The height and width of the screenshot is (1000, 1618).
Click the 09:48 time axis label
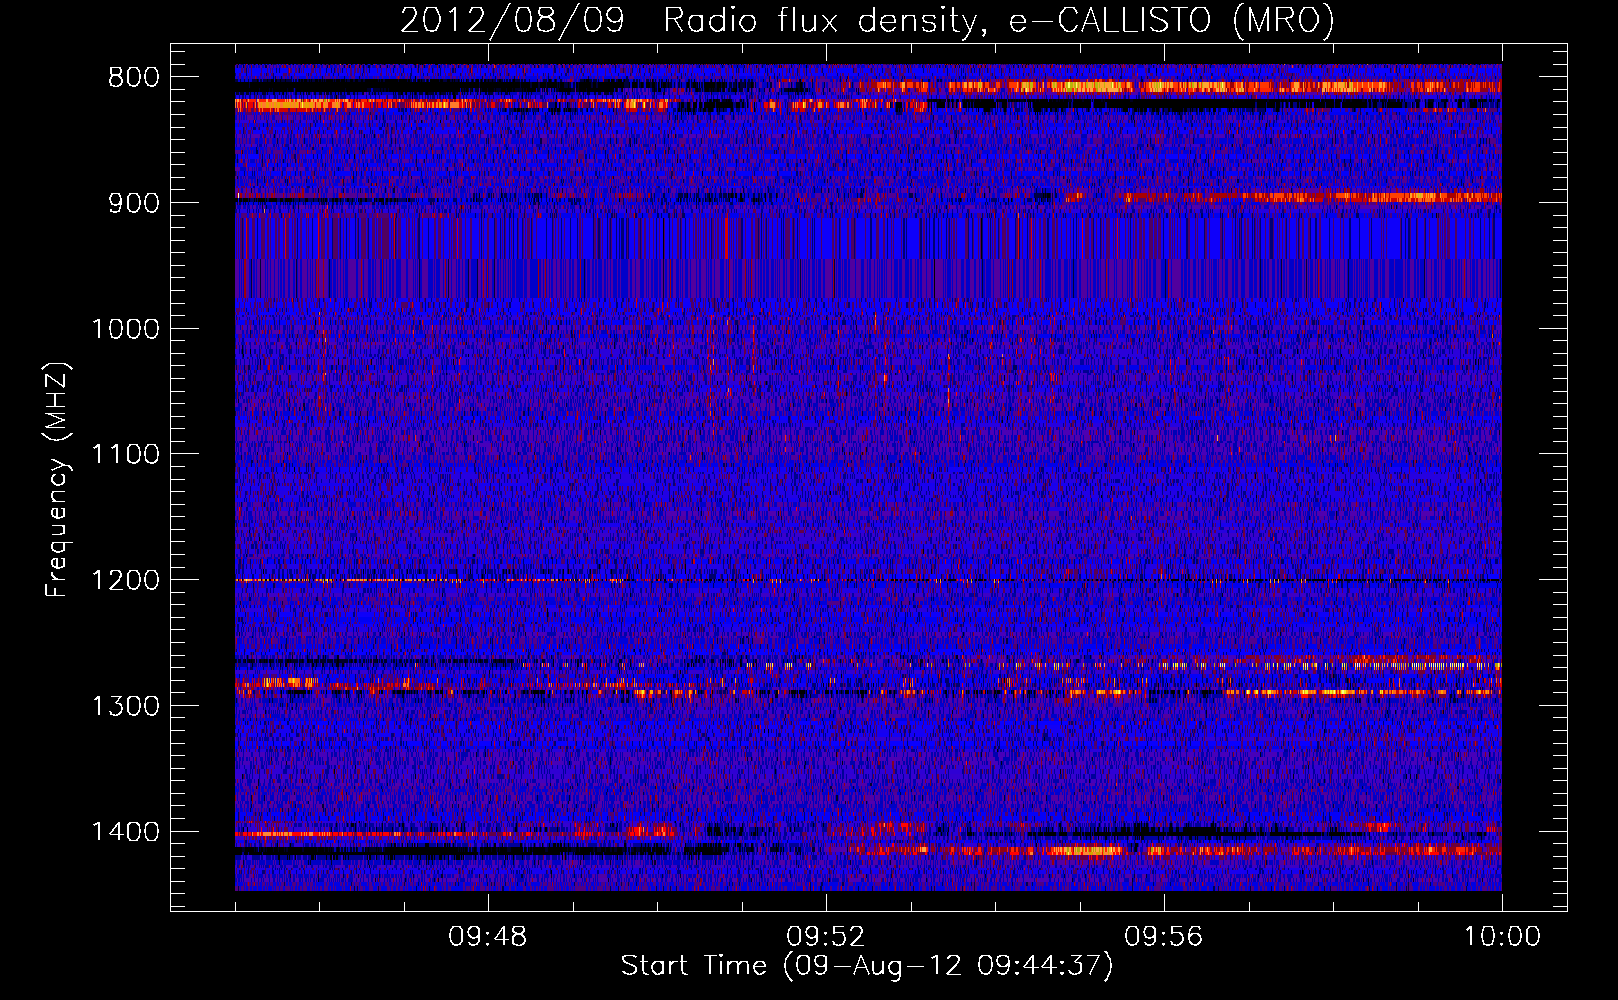[x=487, y=937]
